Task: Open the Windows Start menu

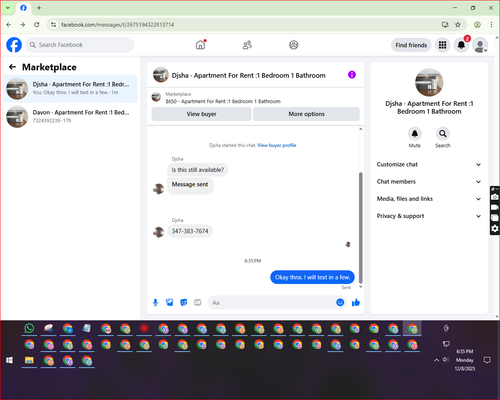Action: point(9,360)
